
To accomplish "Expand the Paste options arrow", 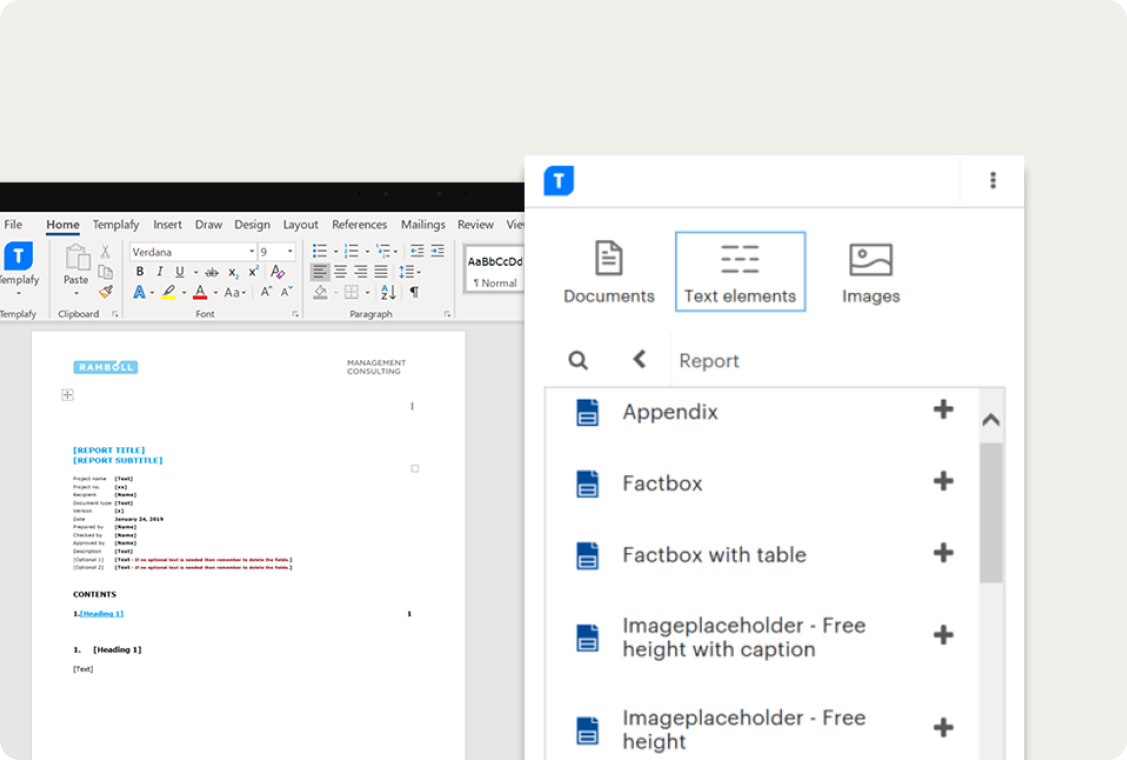I will coord(76,294).
